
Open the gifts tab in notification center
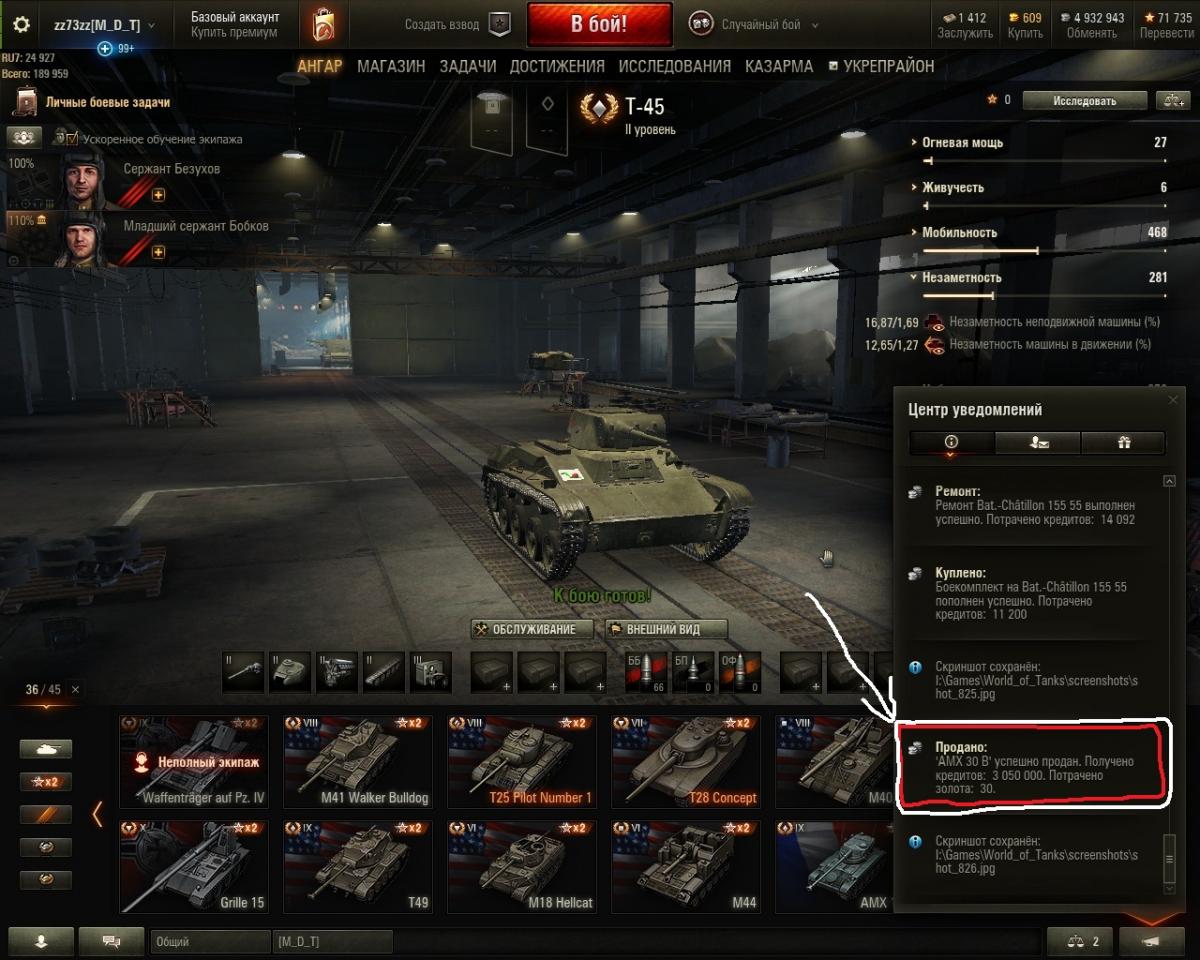coord(1122,442)
